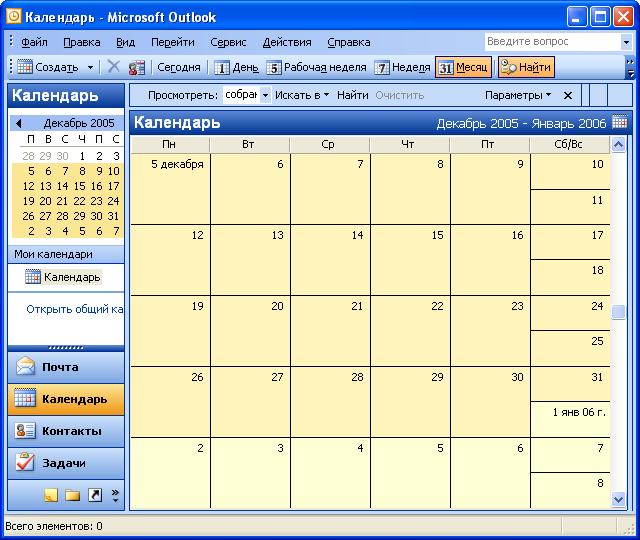Expand the Просмотреть field dropdown arrow
Image resolution: width=640 pixels, height=540 pixels.
point(265,96)
